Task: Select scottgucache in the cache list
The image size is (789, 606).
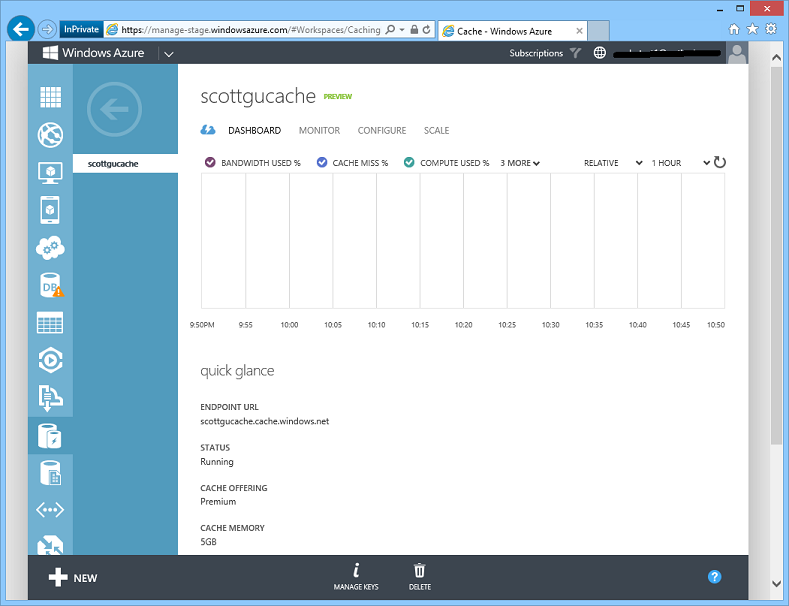Action: (x=125, y=164)
